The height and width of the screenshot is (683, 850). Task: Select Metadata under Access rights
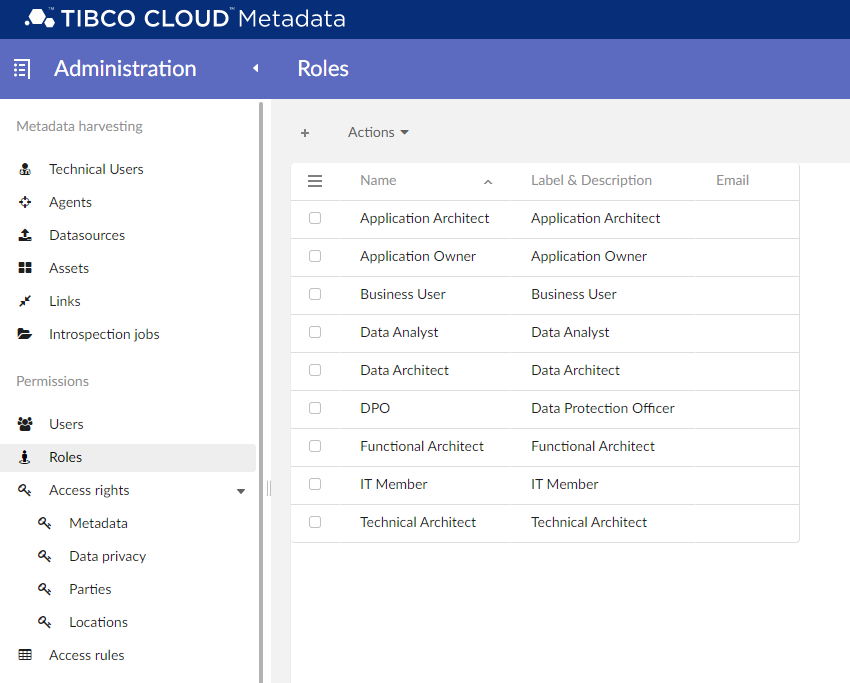(x=99, y=522)
